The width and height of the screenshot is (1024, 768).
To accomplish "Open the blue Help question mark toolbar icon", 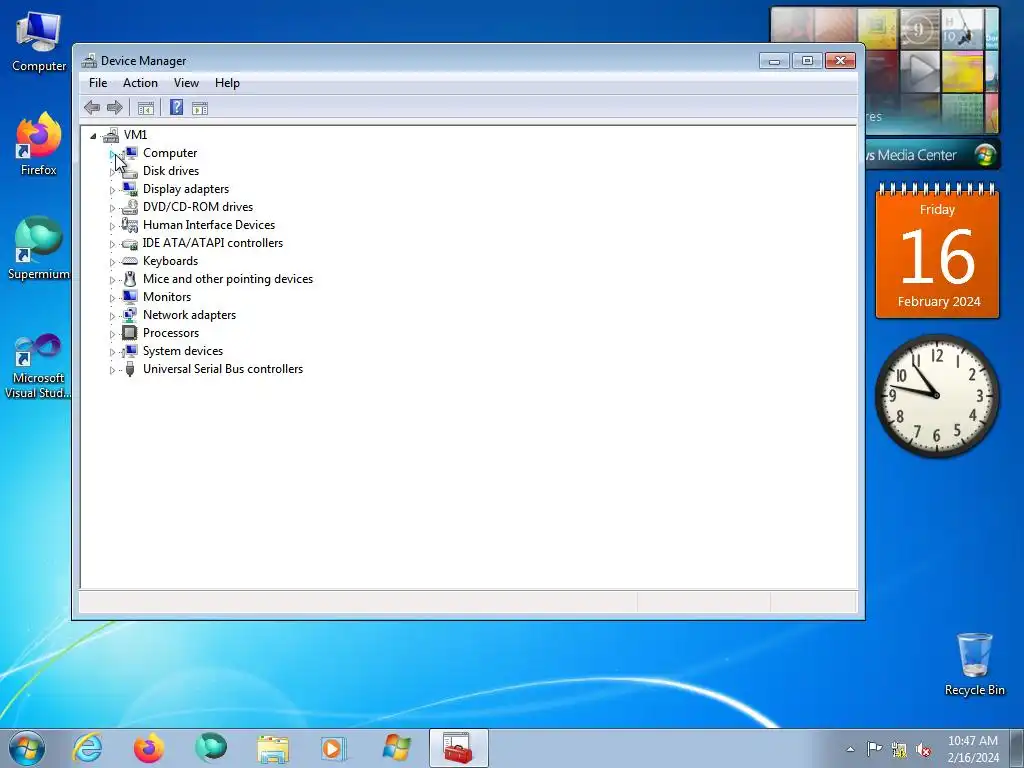I will click(x=176, y=108).
